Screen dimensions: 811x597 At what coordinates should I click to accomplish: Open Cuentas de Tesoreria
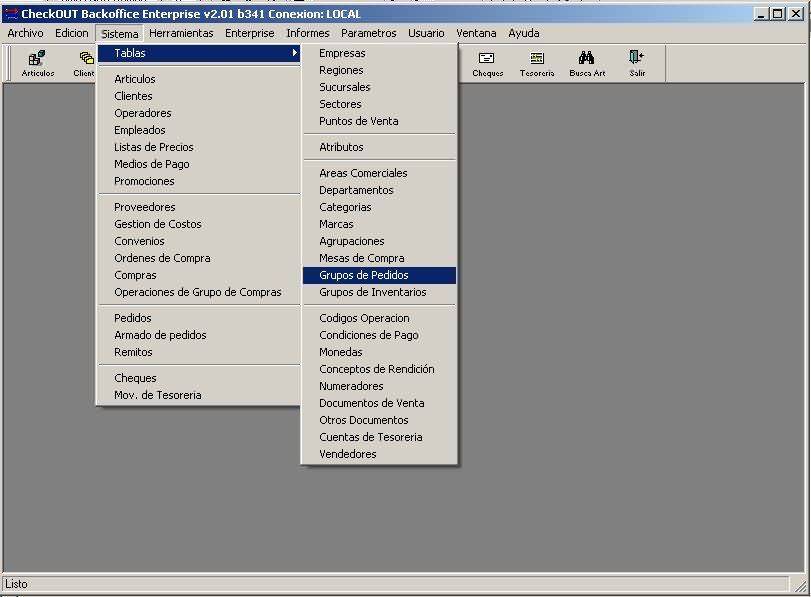coord(379,437)
